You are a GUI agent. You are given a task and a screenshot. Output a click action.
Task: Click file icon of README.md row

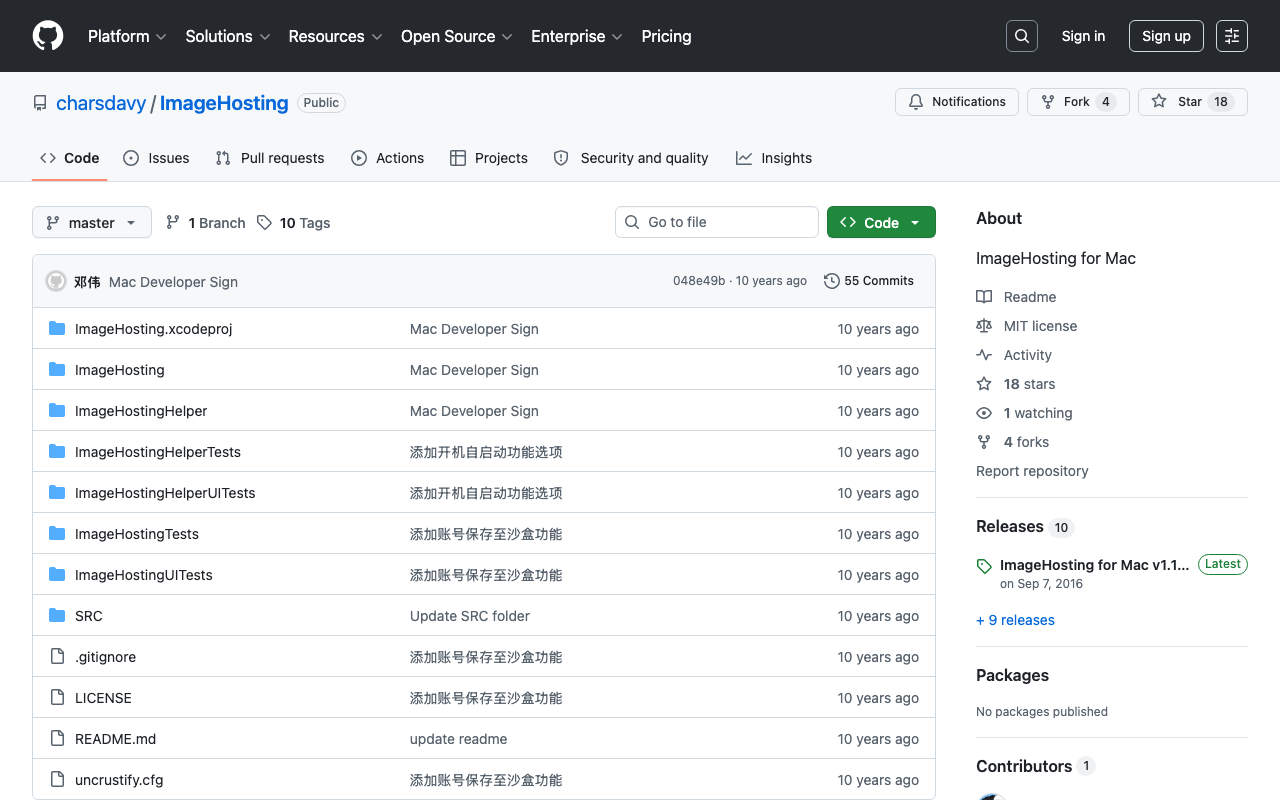point(57,739)
